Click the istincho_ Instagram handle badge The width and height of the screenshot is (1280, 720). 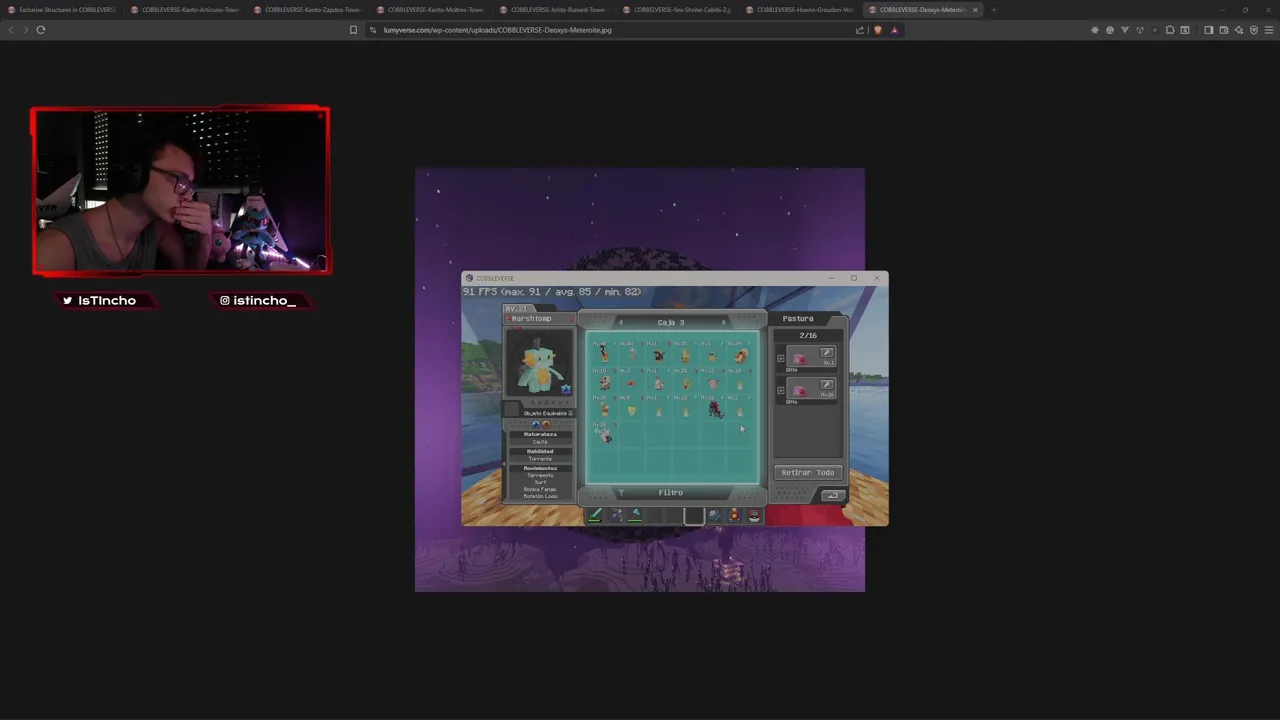point(264,300)
